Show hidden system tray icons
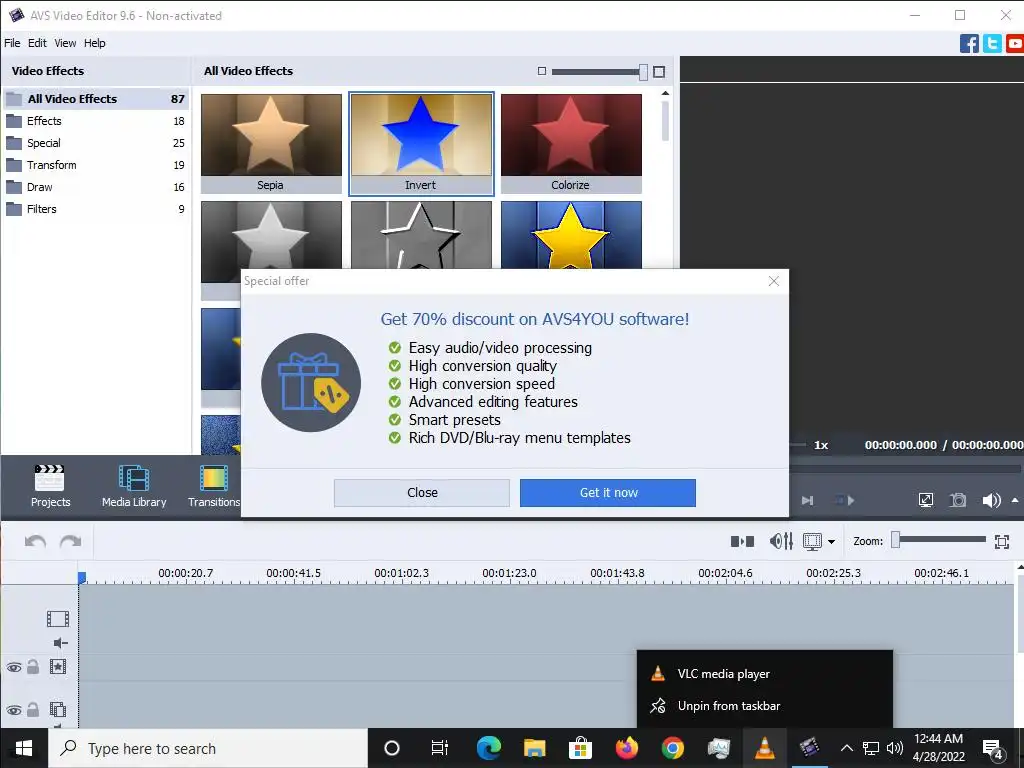Image resolution: width=1024 pixels, height=768 pixels. [x=846, y=748]
